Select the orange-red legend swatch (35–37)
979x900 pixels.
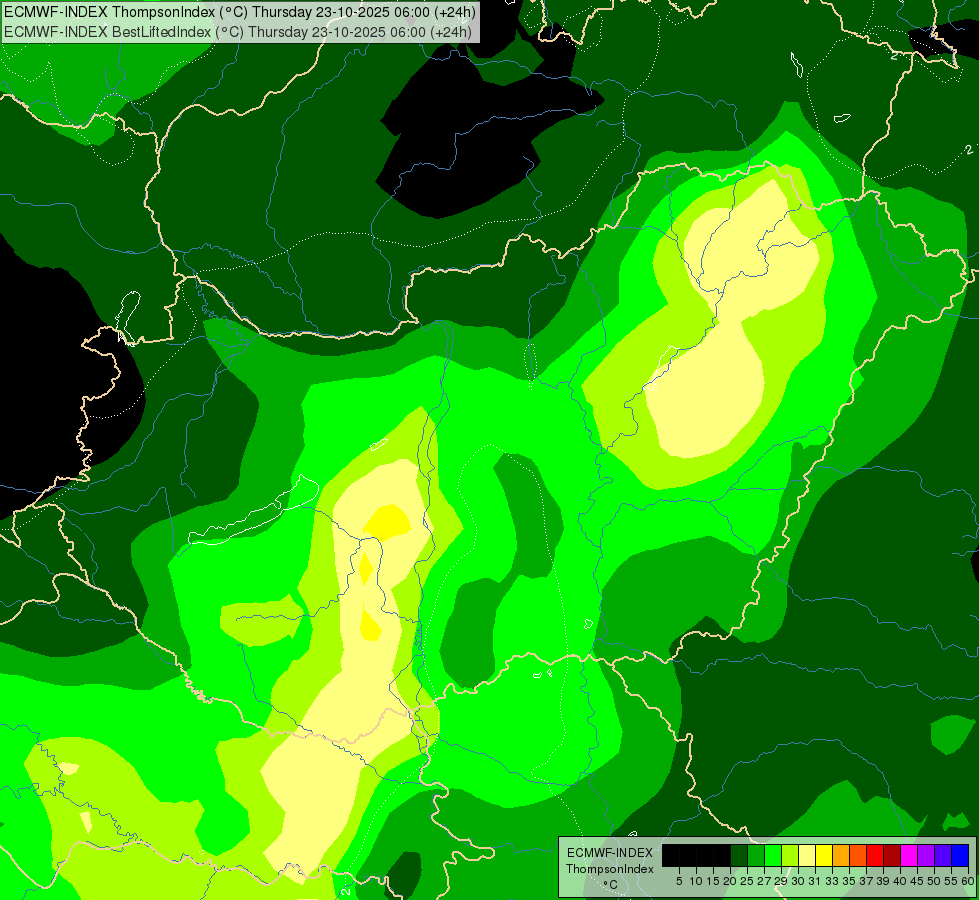click(858, 855)
